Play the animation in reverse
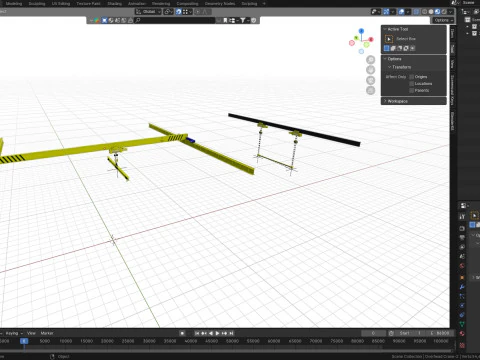Screen dimensions: 480x360 coord(211,333)
